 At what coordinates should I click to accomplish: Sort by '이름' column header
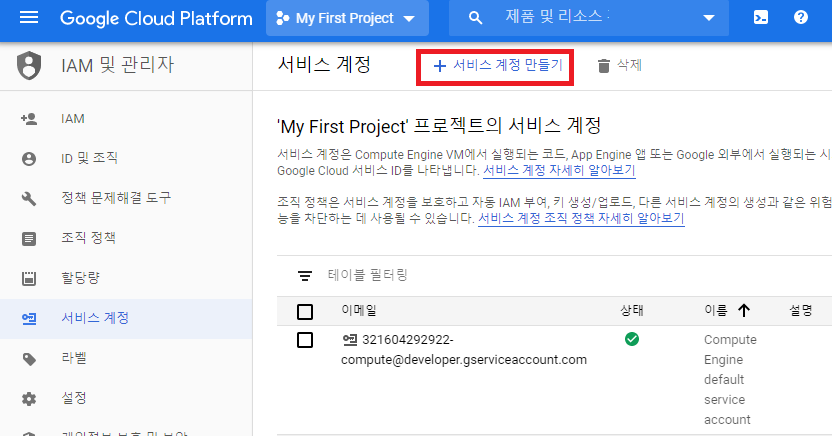[716, 310]
